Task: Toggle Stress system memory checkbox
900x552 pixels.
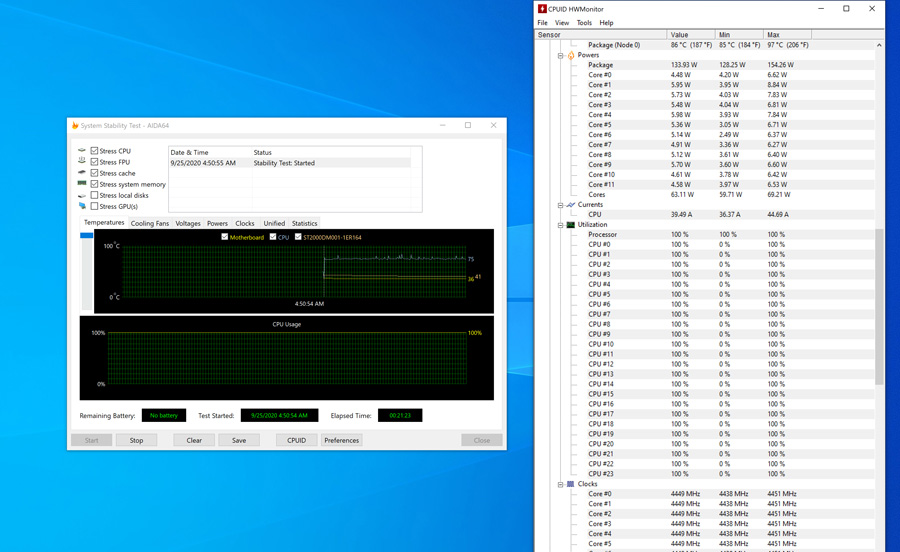Action: (94, 184)
